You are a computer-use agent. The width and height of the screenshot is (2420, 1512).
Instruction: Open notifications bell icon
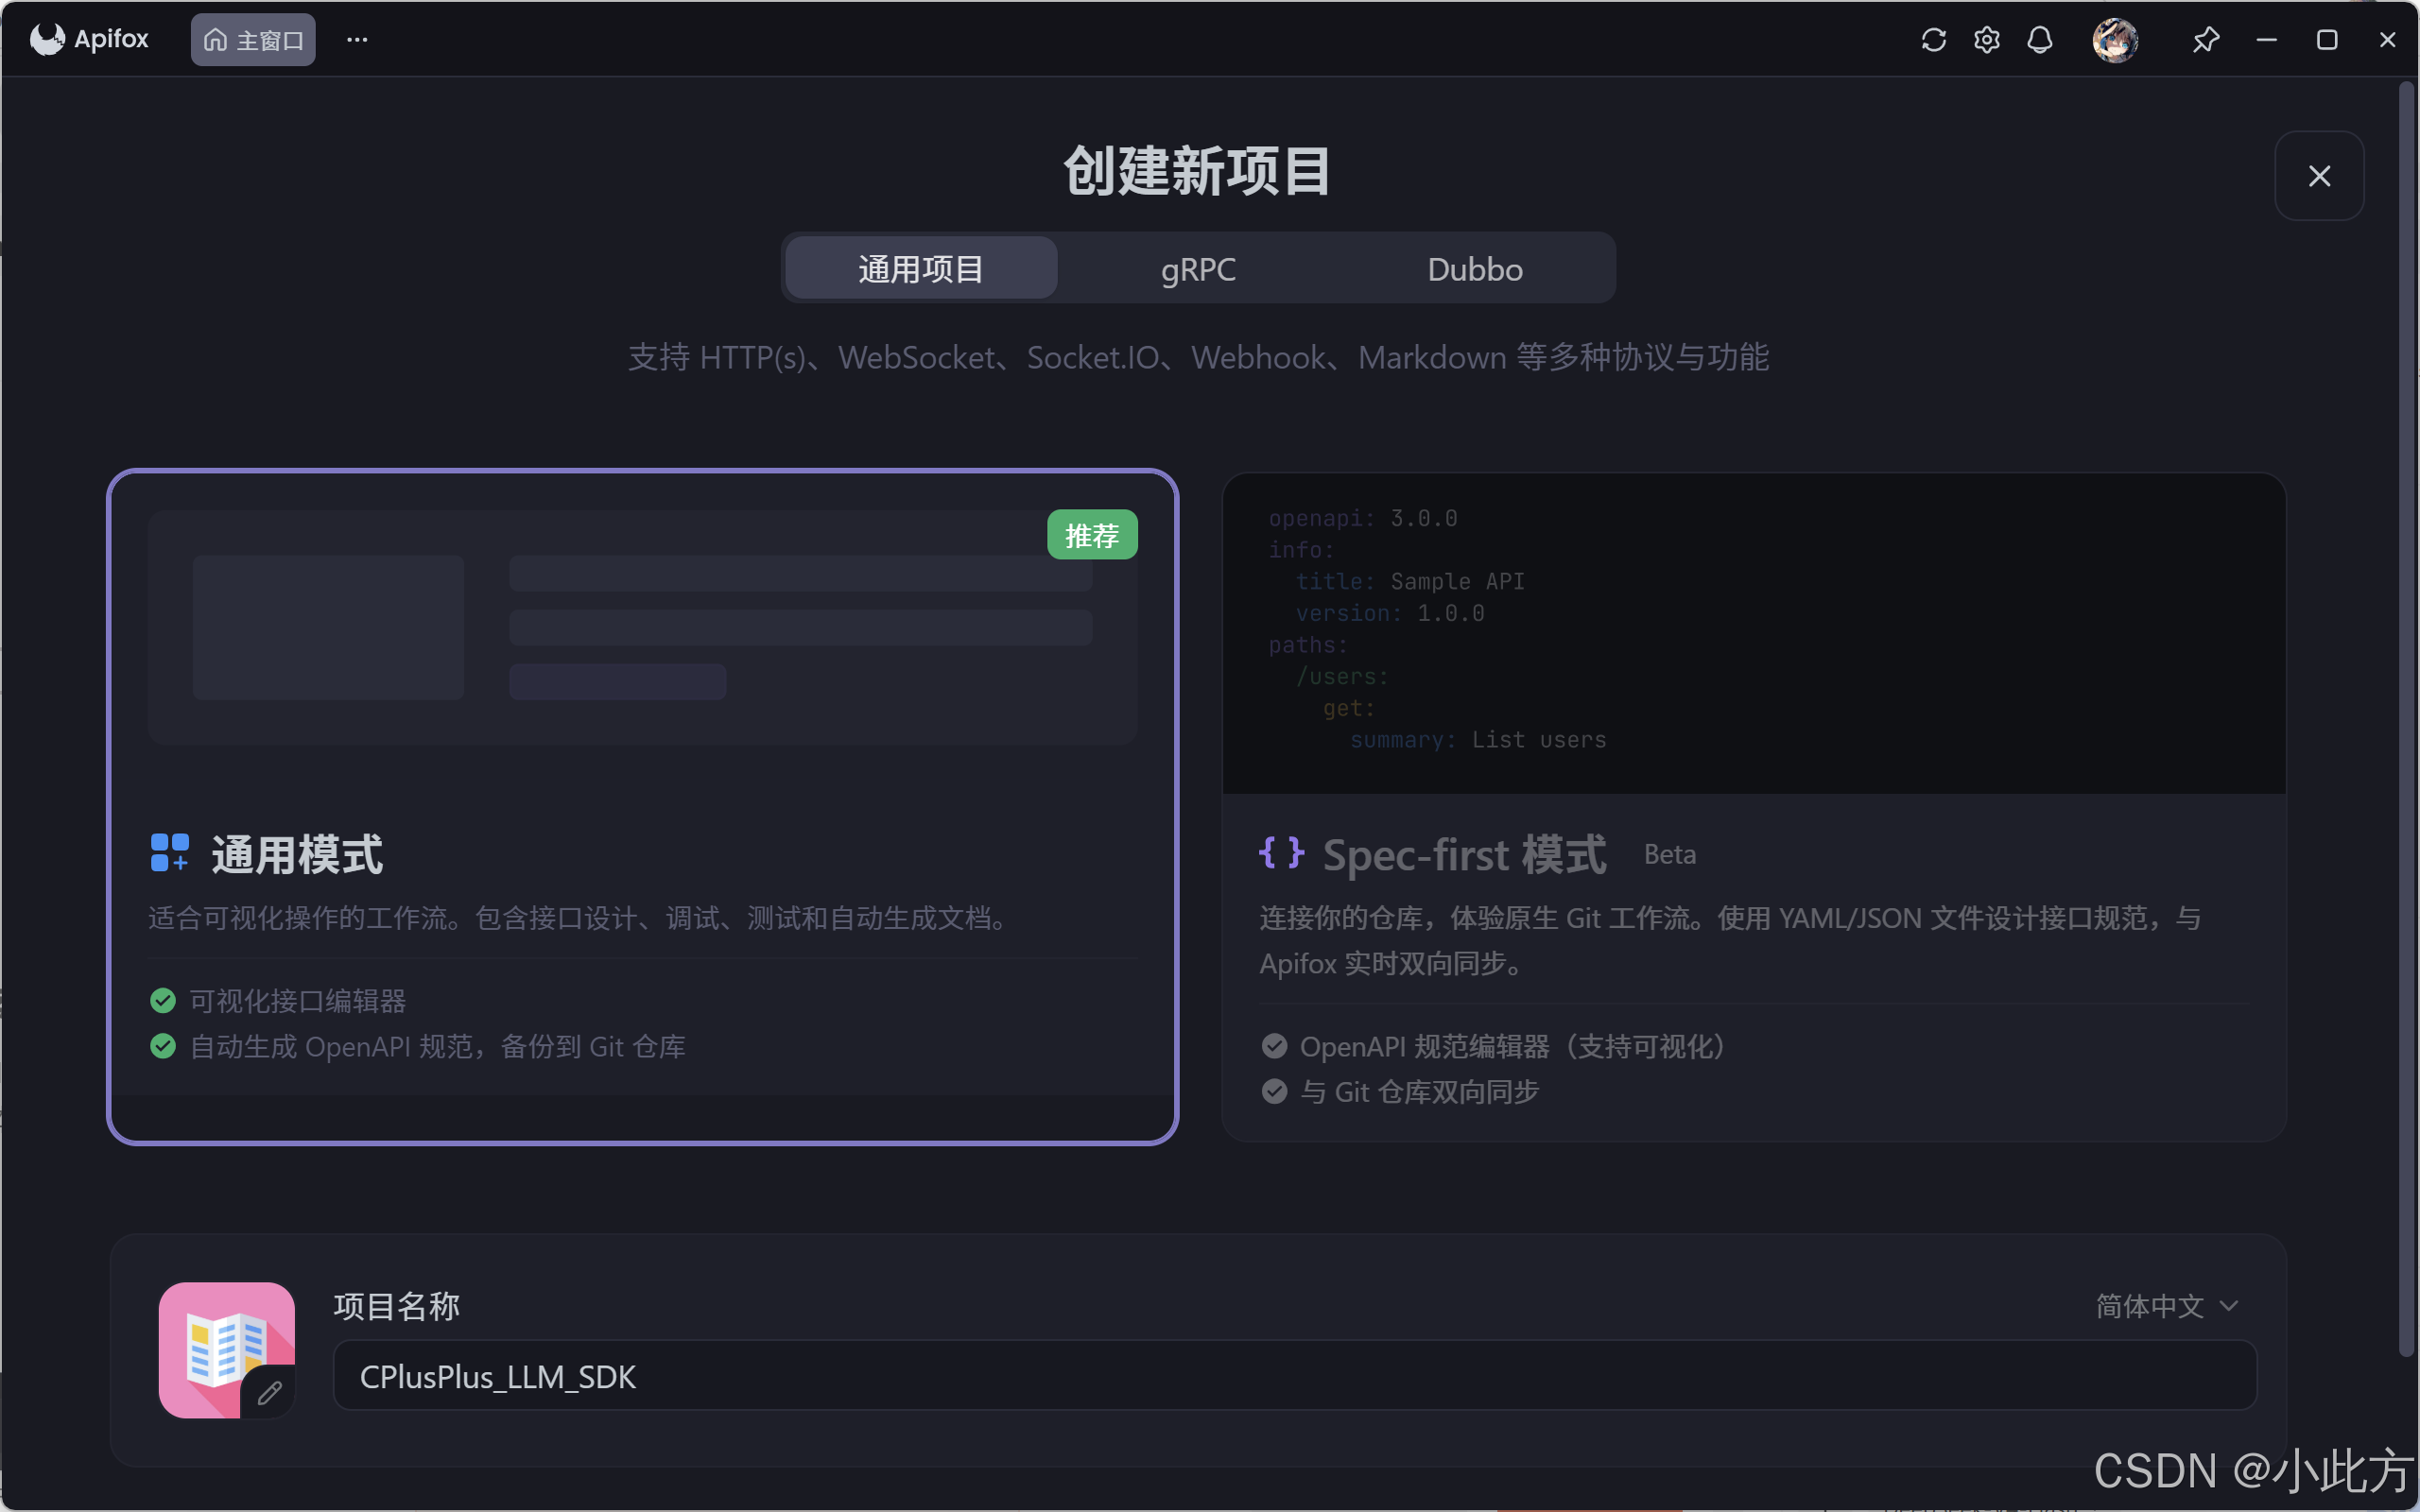2039,40
